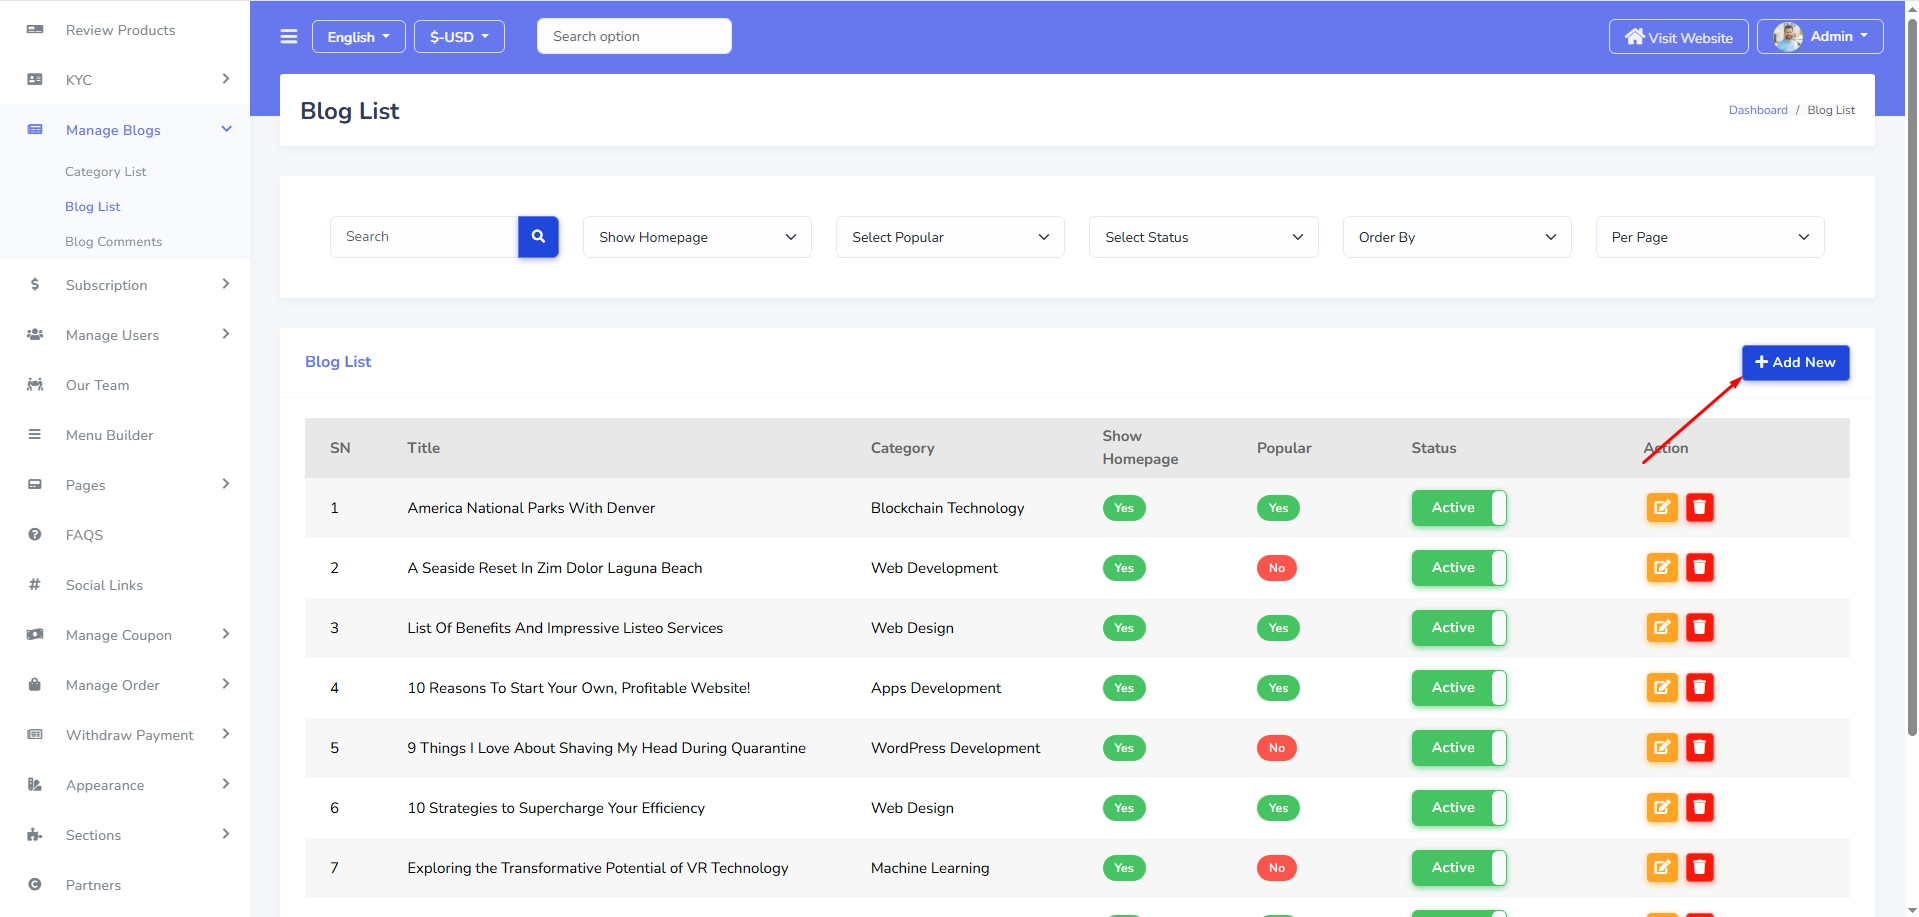
Task: Click the Subscription dollar icon in sidebar
Action: (35, 285)
